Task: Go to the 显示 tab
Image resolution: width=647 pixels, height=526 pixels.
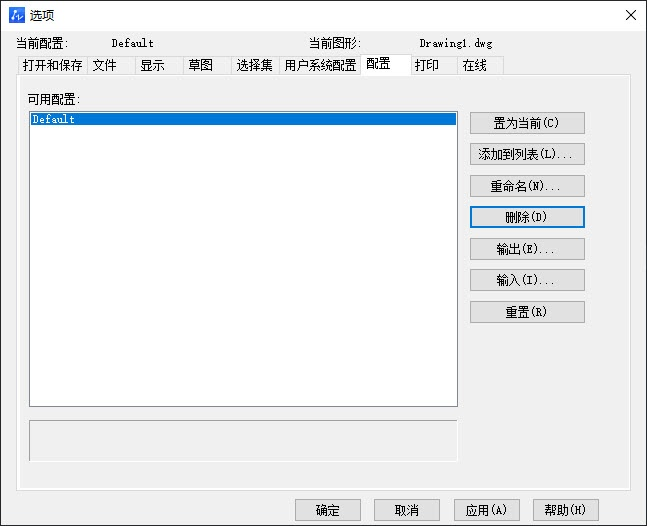Action: (159, 65)
